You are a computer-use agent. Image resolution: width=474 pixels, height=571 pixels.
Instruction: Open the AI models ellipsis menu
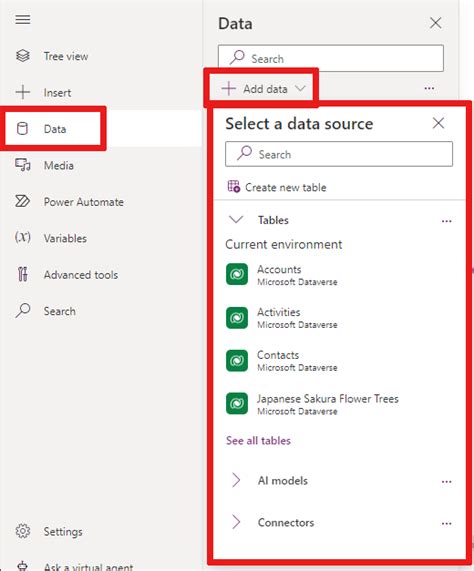(446, 481)
